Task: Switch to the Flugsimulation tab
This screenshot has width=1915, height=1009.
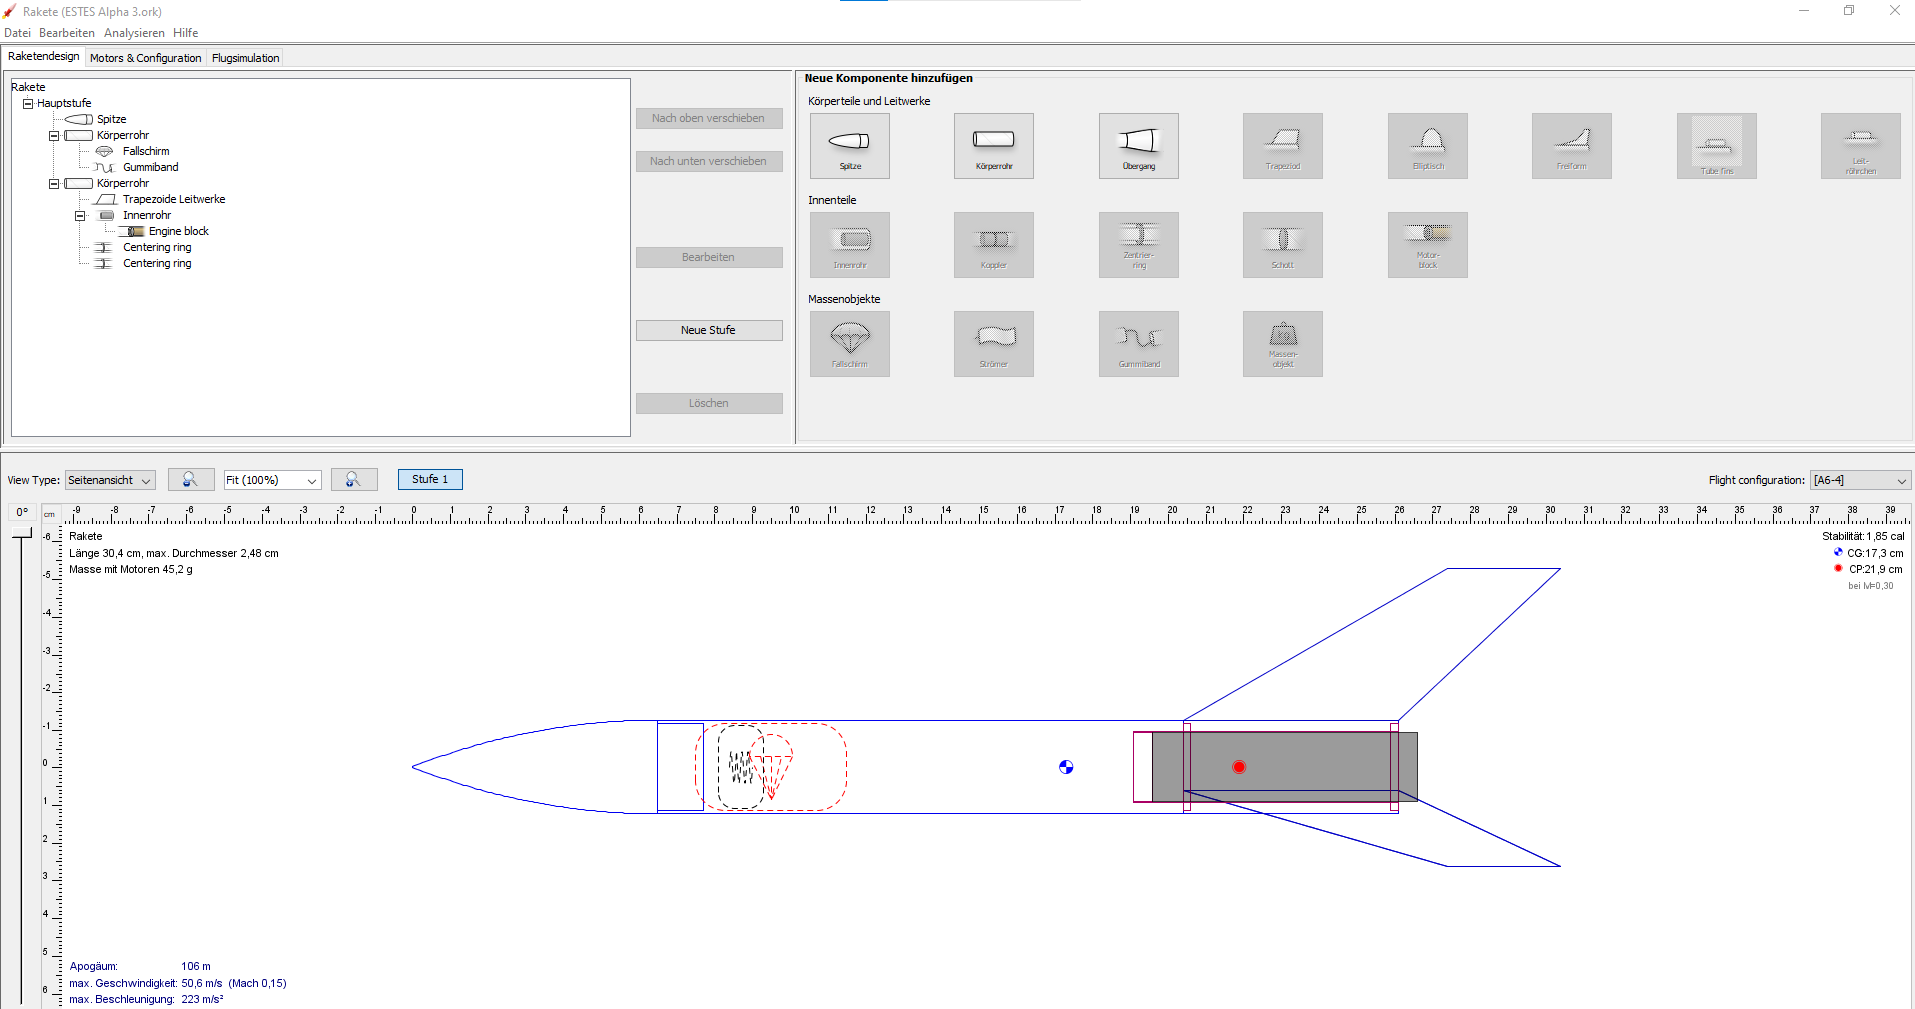Action: pos(245,58)
